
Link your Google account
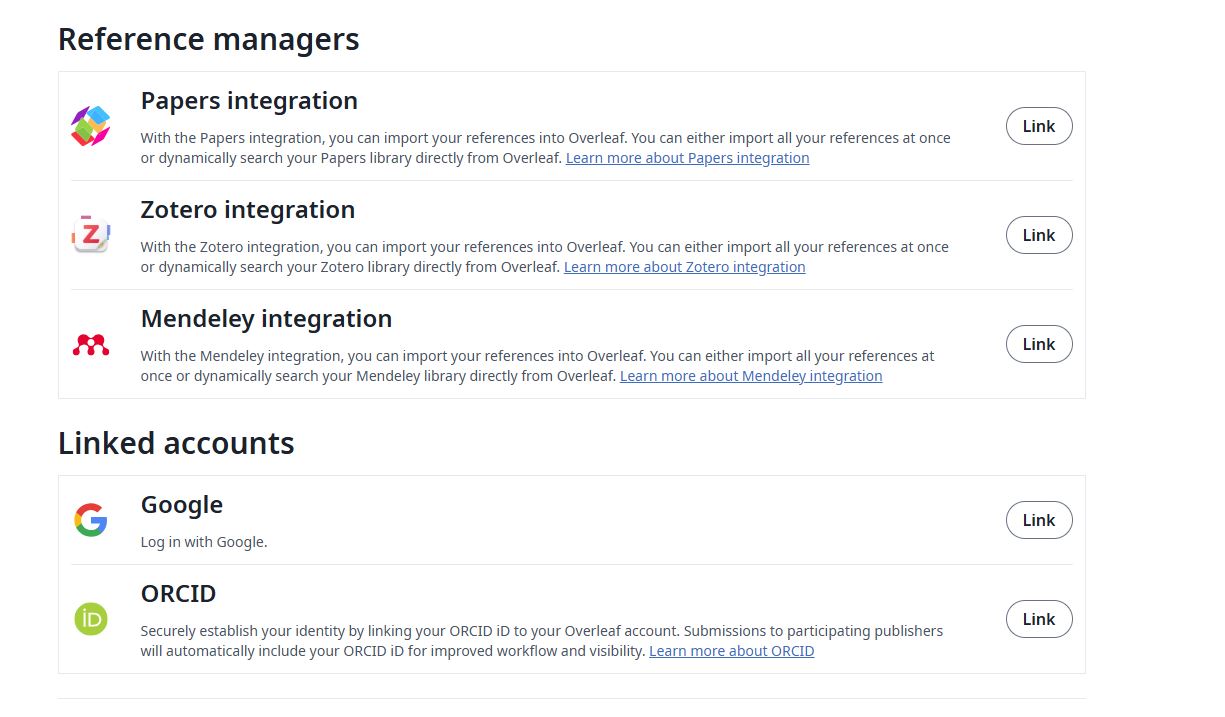[x=1038, y=520]
